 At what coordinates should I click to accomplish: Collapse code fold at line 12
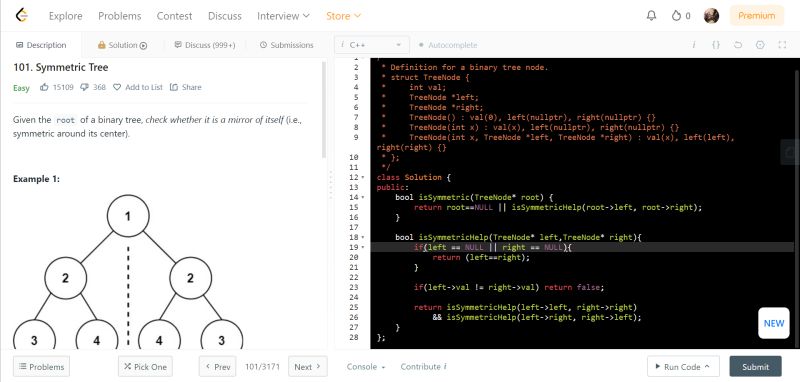tap(363, 177)
